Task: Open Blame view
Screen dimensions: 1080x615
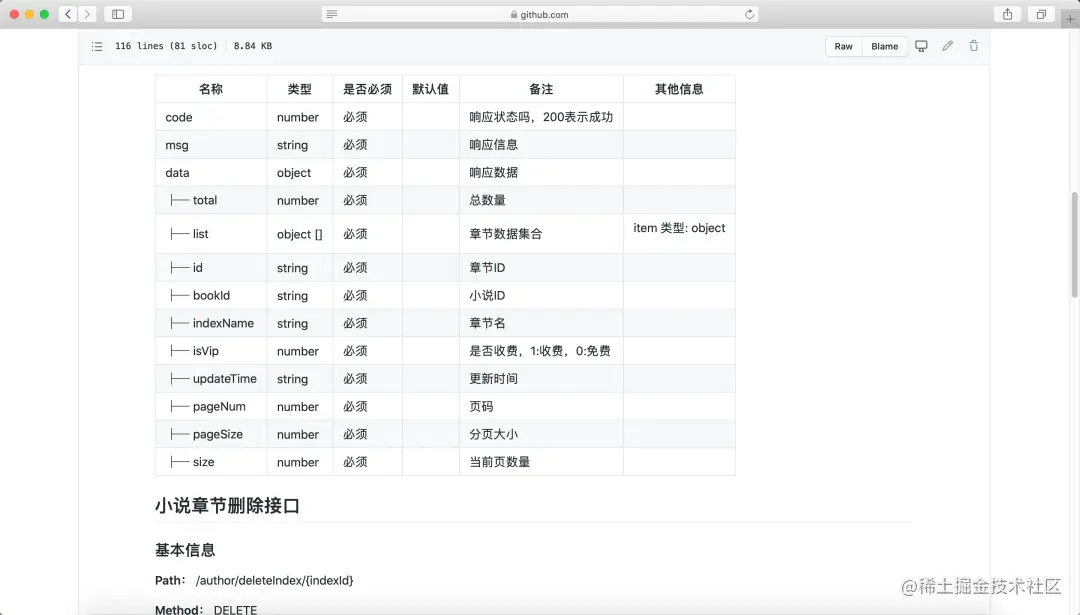Action: pos(884,46)
